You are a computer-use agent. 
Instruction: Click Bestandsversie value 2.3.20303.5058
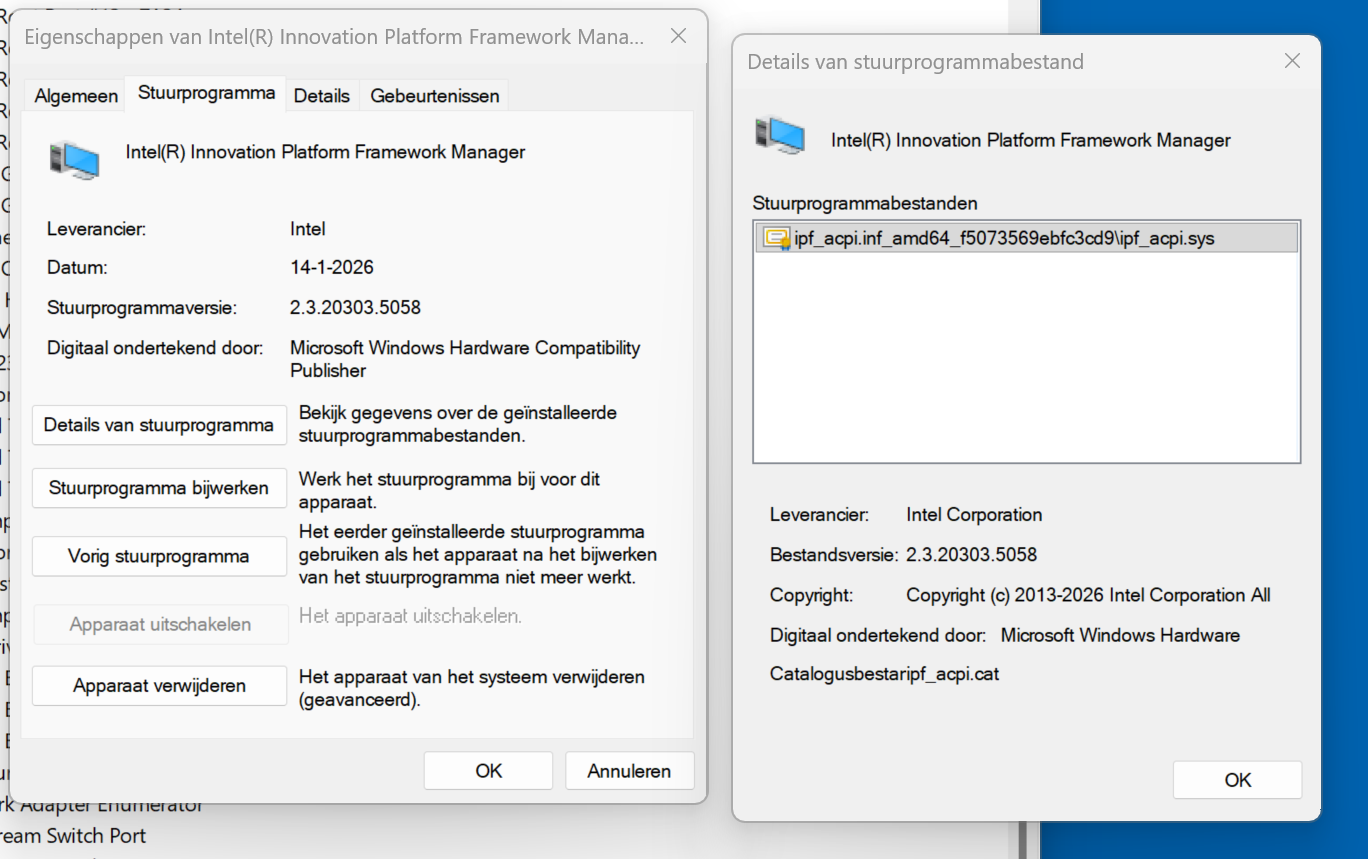click(971, 555)
